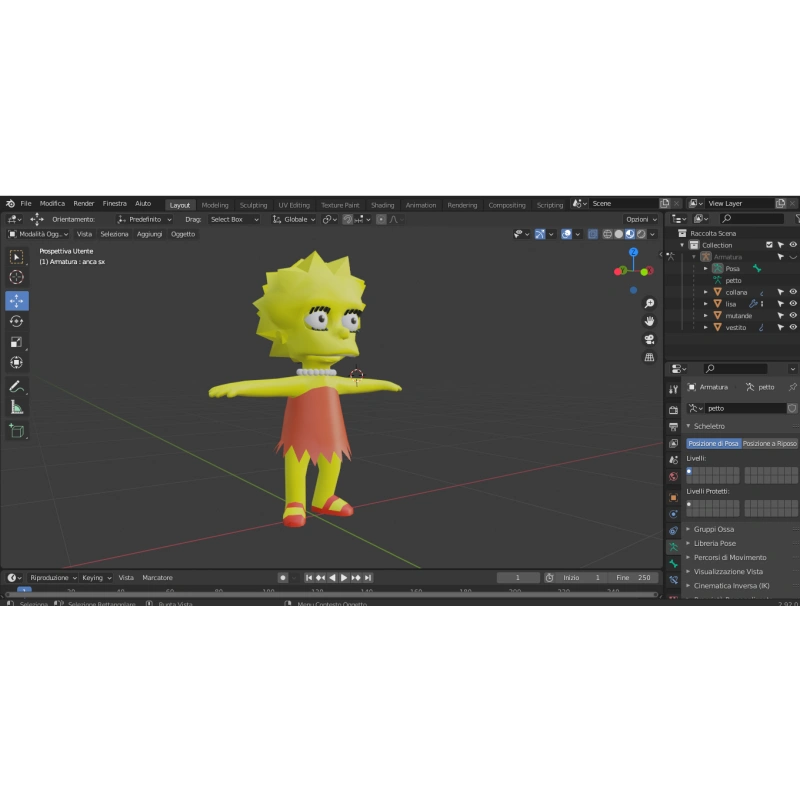Open the Scene properties tab
Image resolution: width=800 pixels, height=800 pixels.
click(673, 460)
